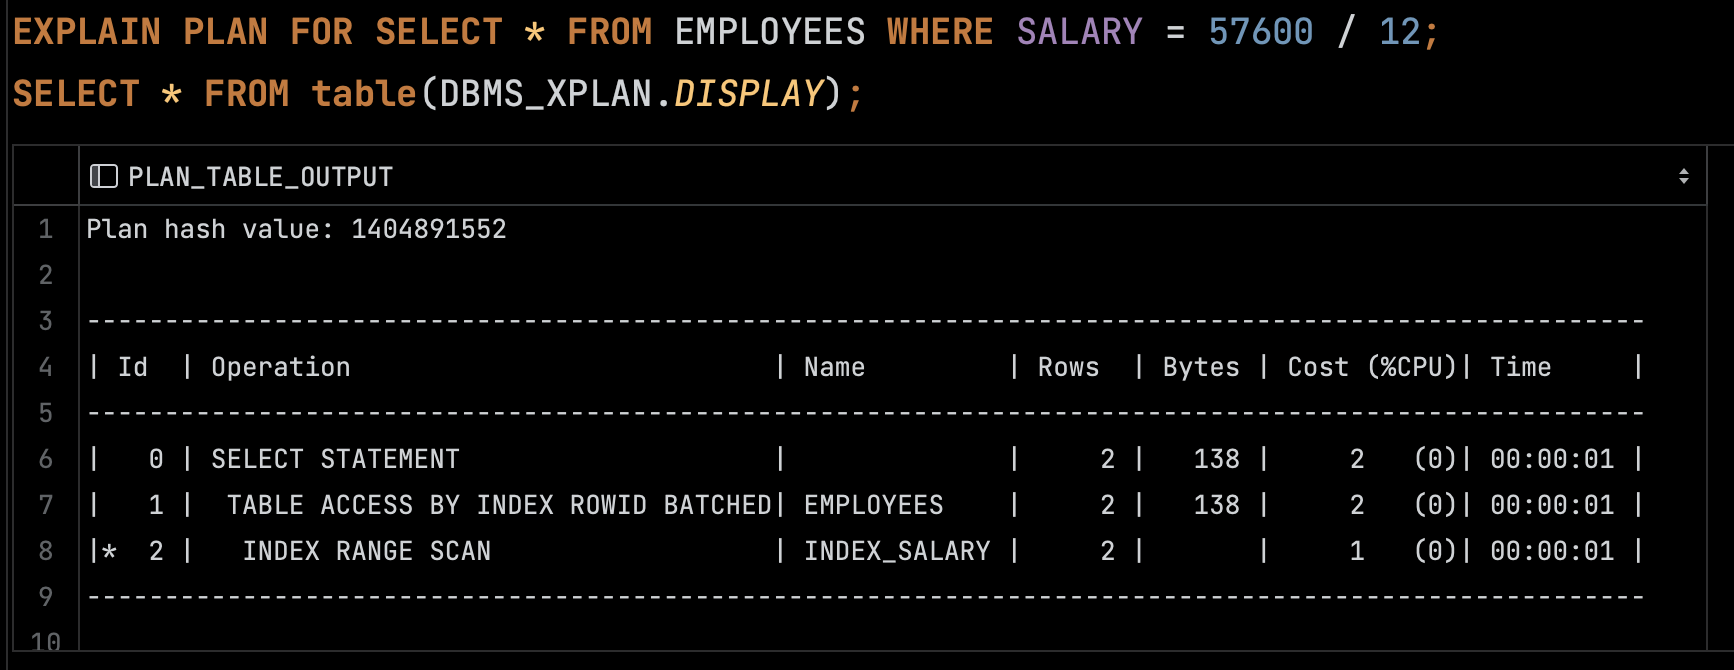Click the DBMS_XPLAN package name

pos(546,94)
